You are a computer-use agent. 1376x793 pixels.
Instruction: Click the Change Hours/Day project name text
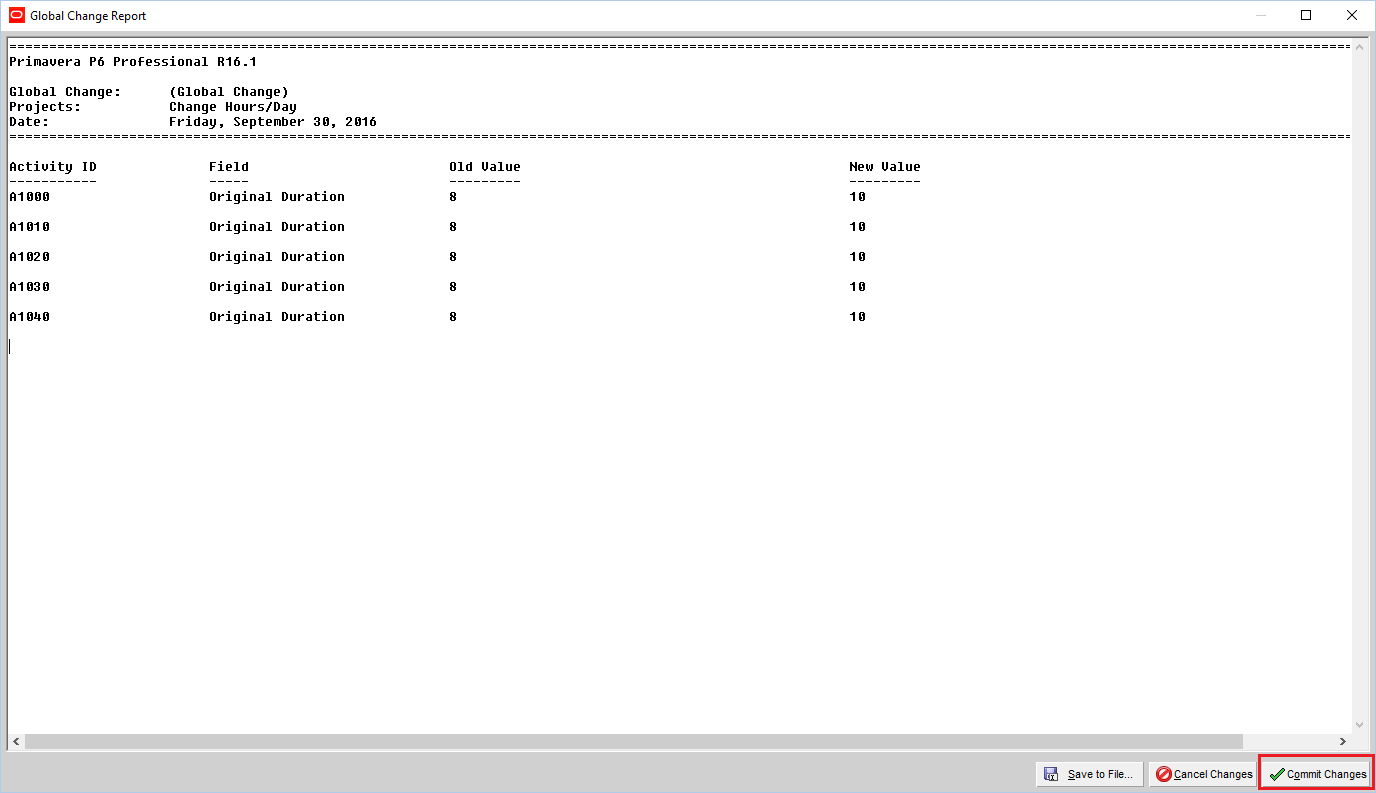[232, 107]
